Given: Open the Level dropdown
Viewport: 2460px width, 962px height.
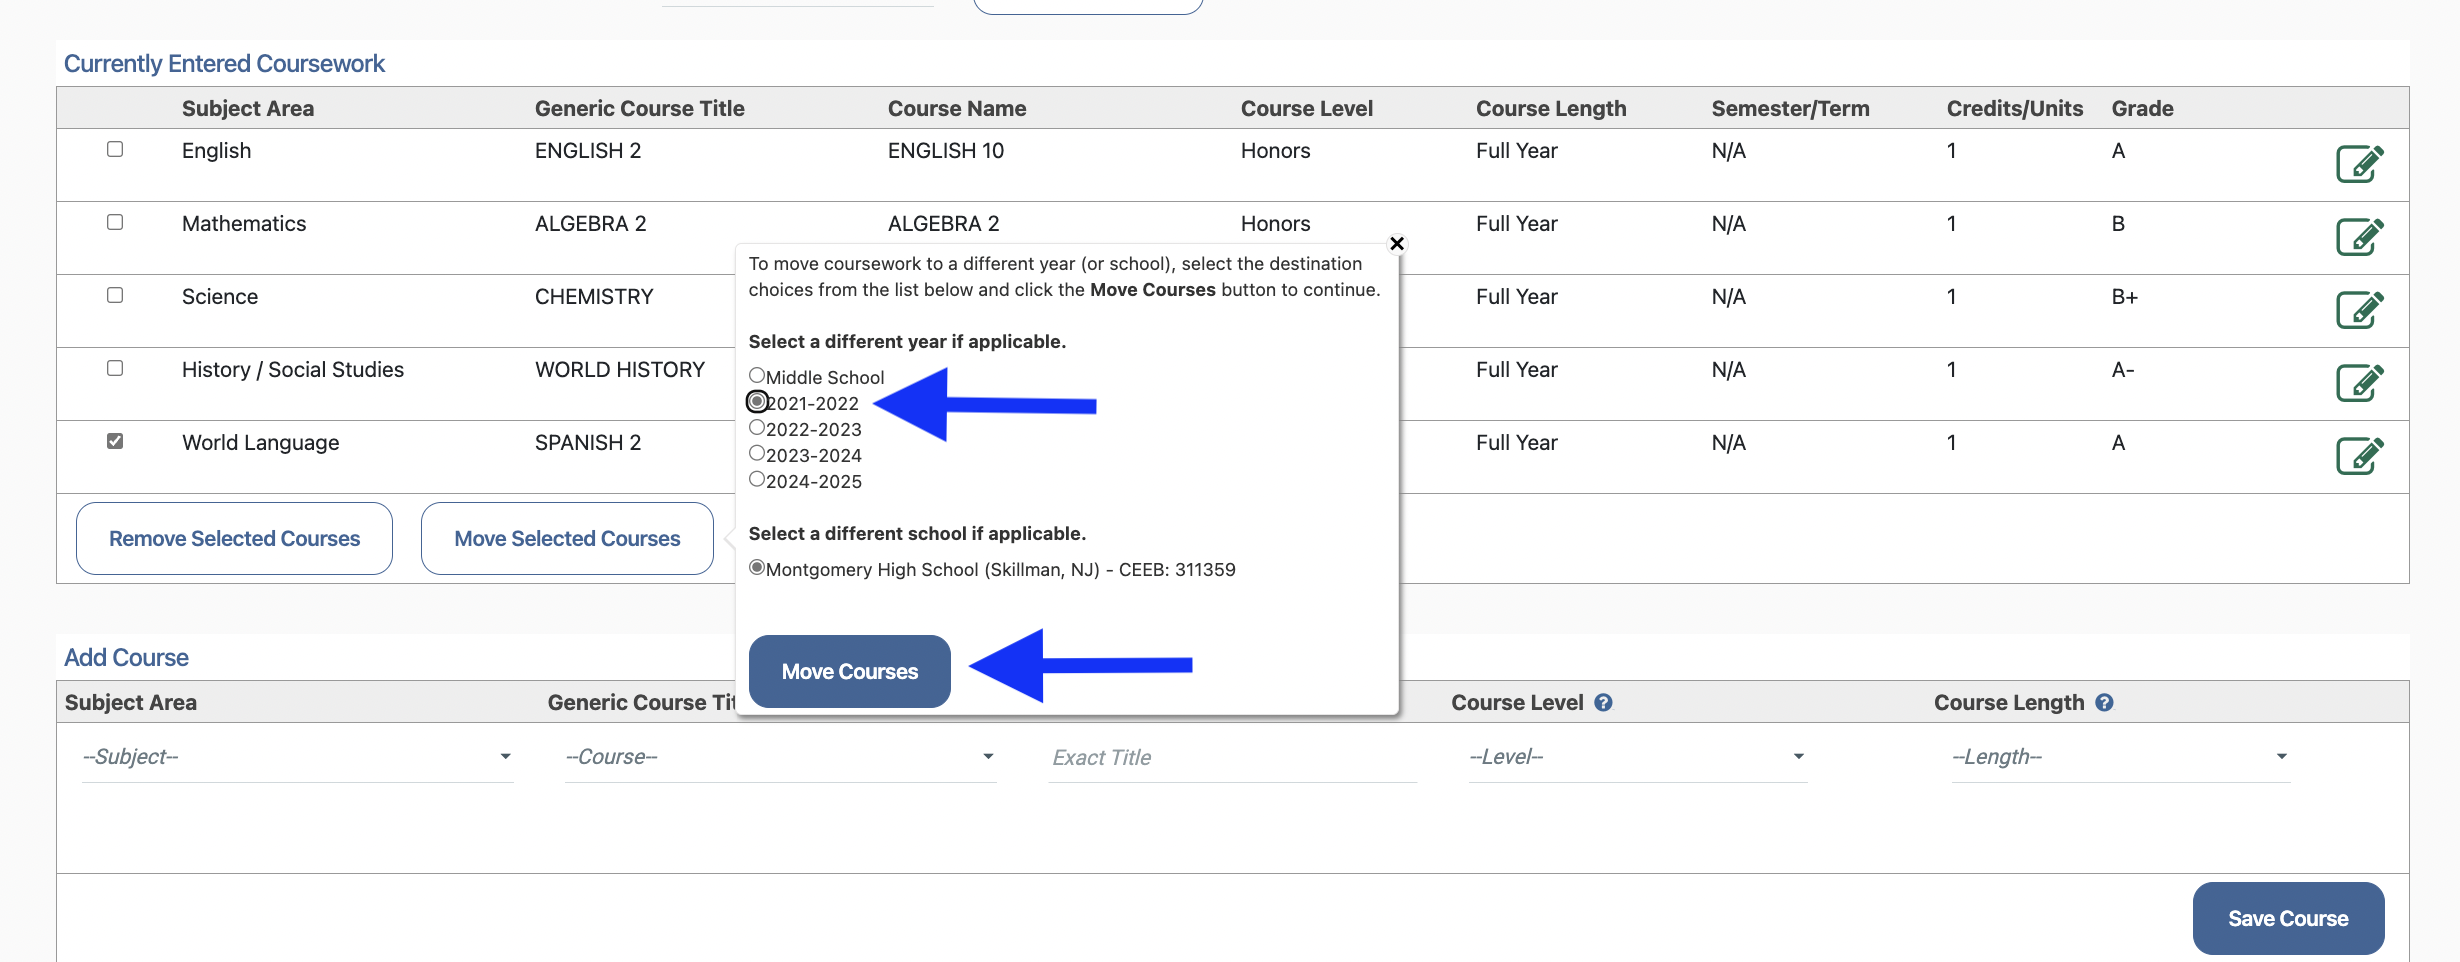Looking at the screenshot, I should [x=1636, y=757].
